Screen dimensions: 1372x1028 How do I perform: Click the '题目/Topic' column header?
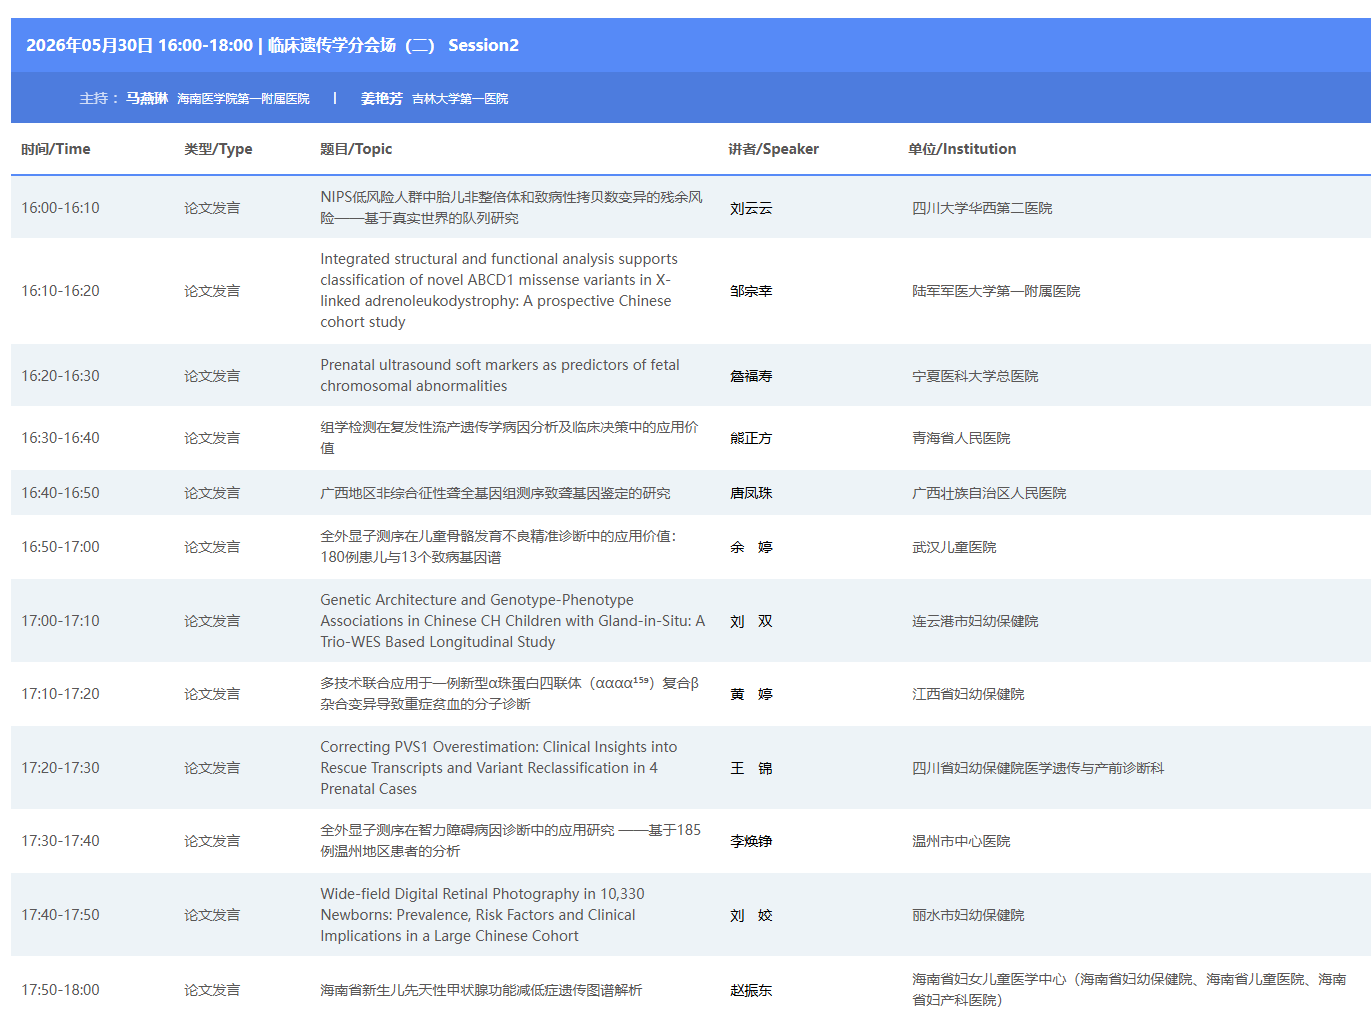[x=356, y=149]
